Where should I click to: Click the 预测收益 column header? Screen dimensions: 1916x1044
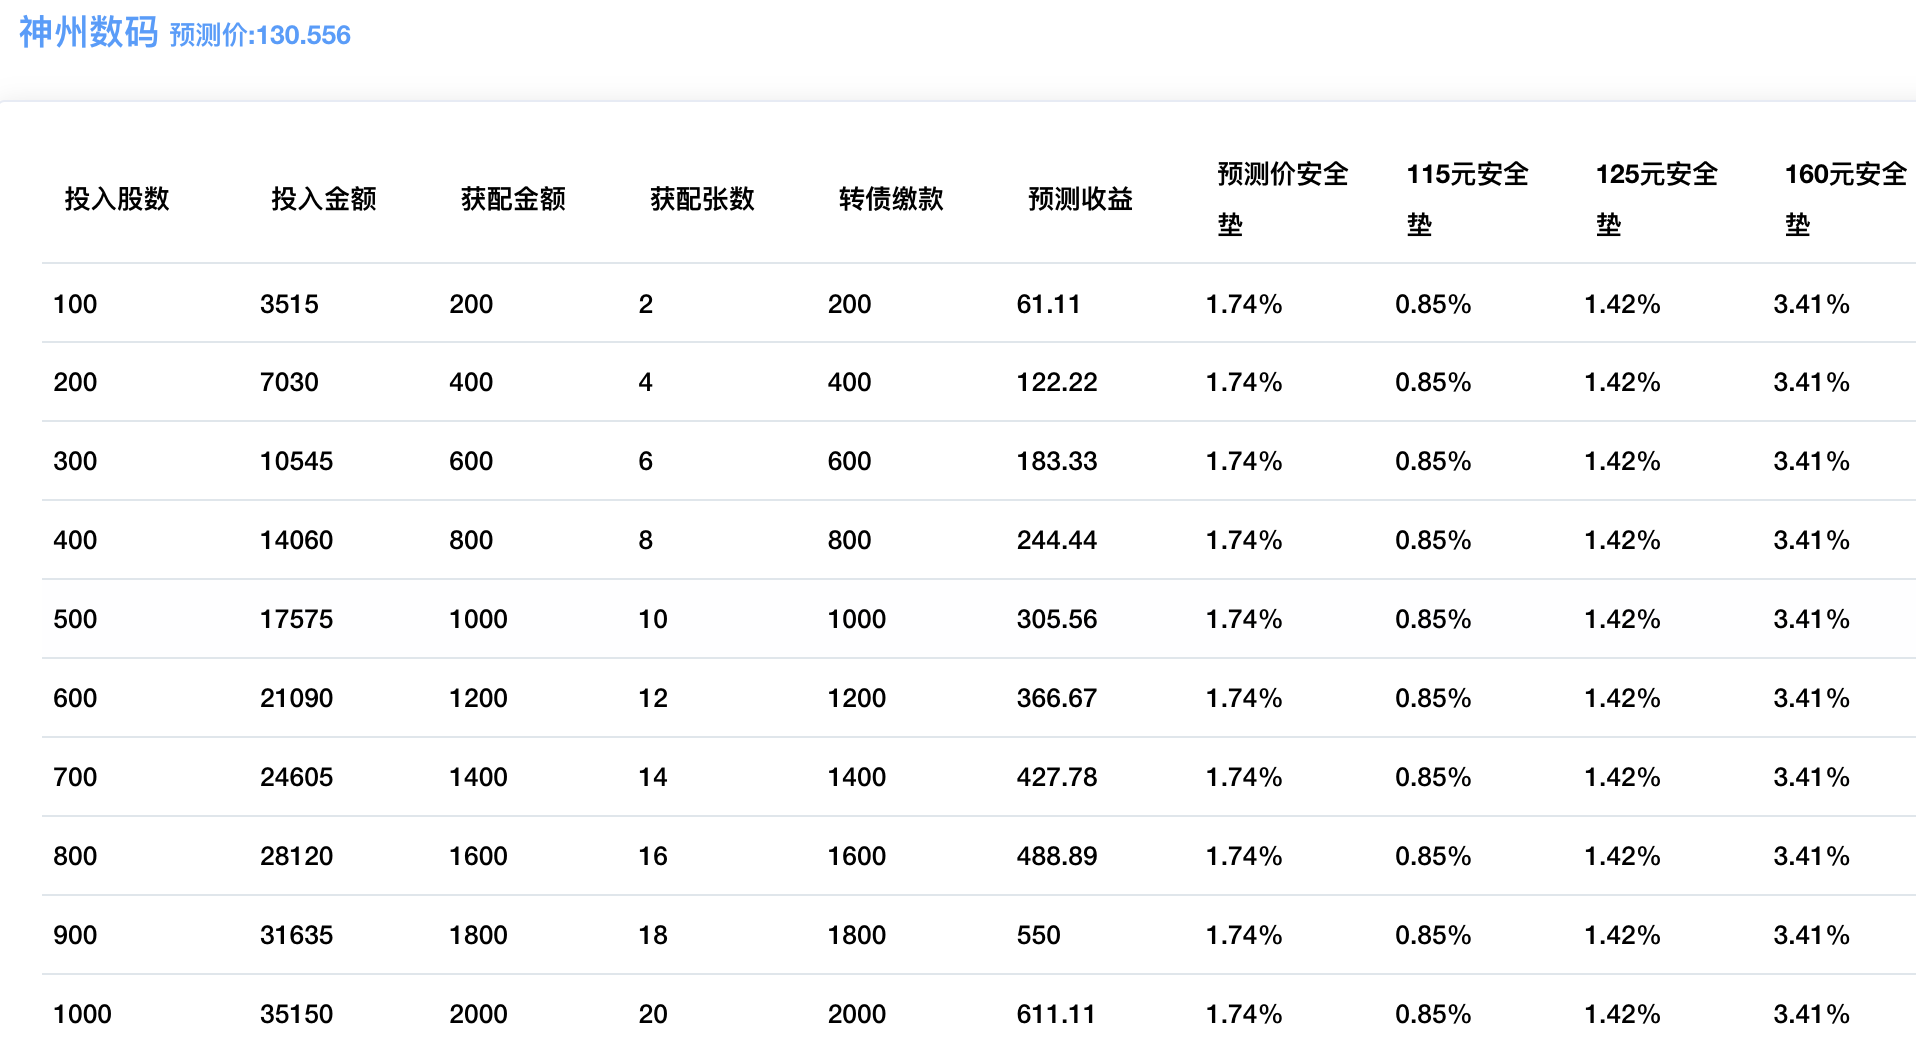click(x=1080, y=199)
